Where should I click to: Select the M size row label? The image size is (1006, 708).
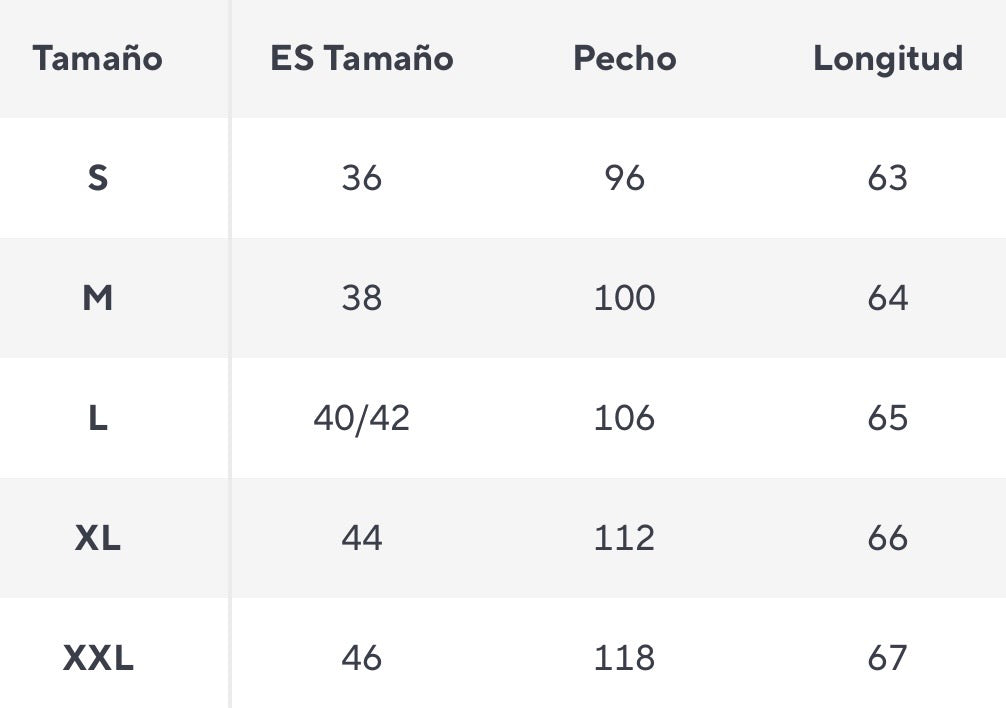(97, 298)
